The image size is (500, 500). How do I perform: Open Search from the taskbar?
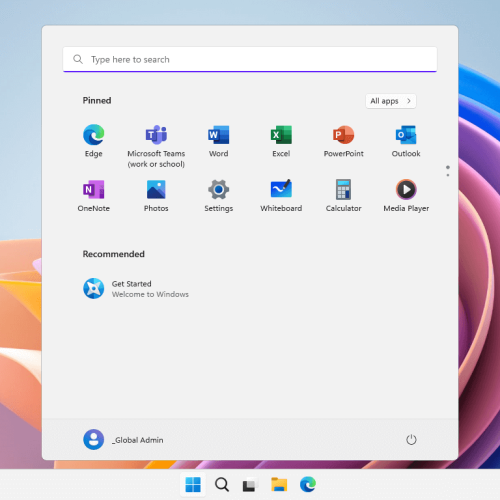pos(222,484)
